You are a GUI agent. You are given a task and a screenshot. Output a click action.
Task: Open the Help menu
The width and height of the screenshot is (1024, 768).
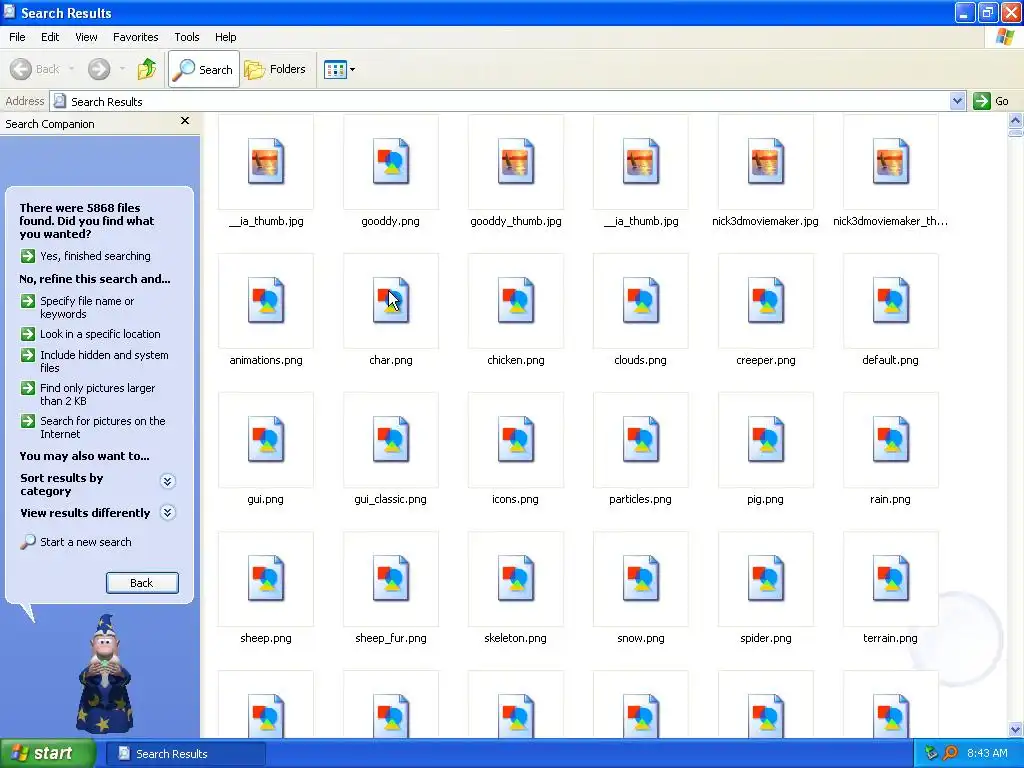(225, 37)
